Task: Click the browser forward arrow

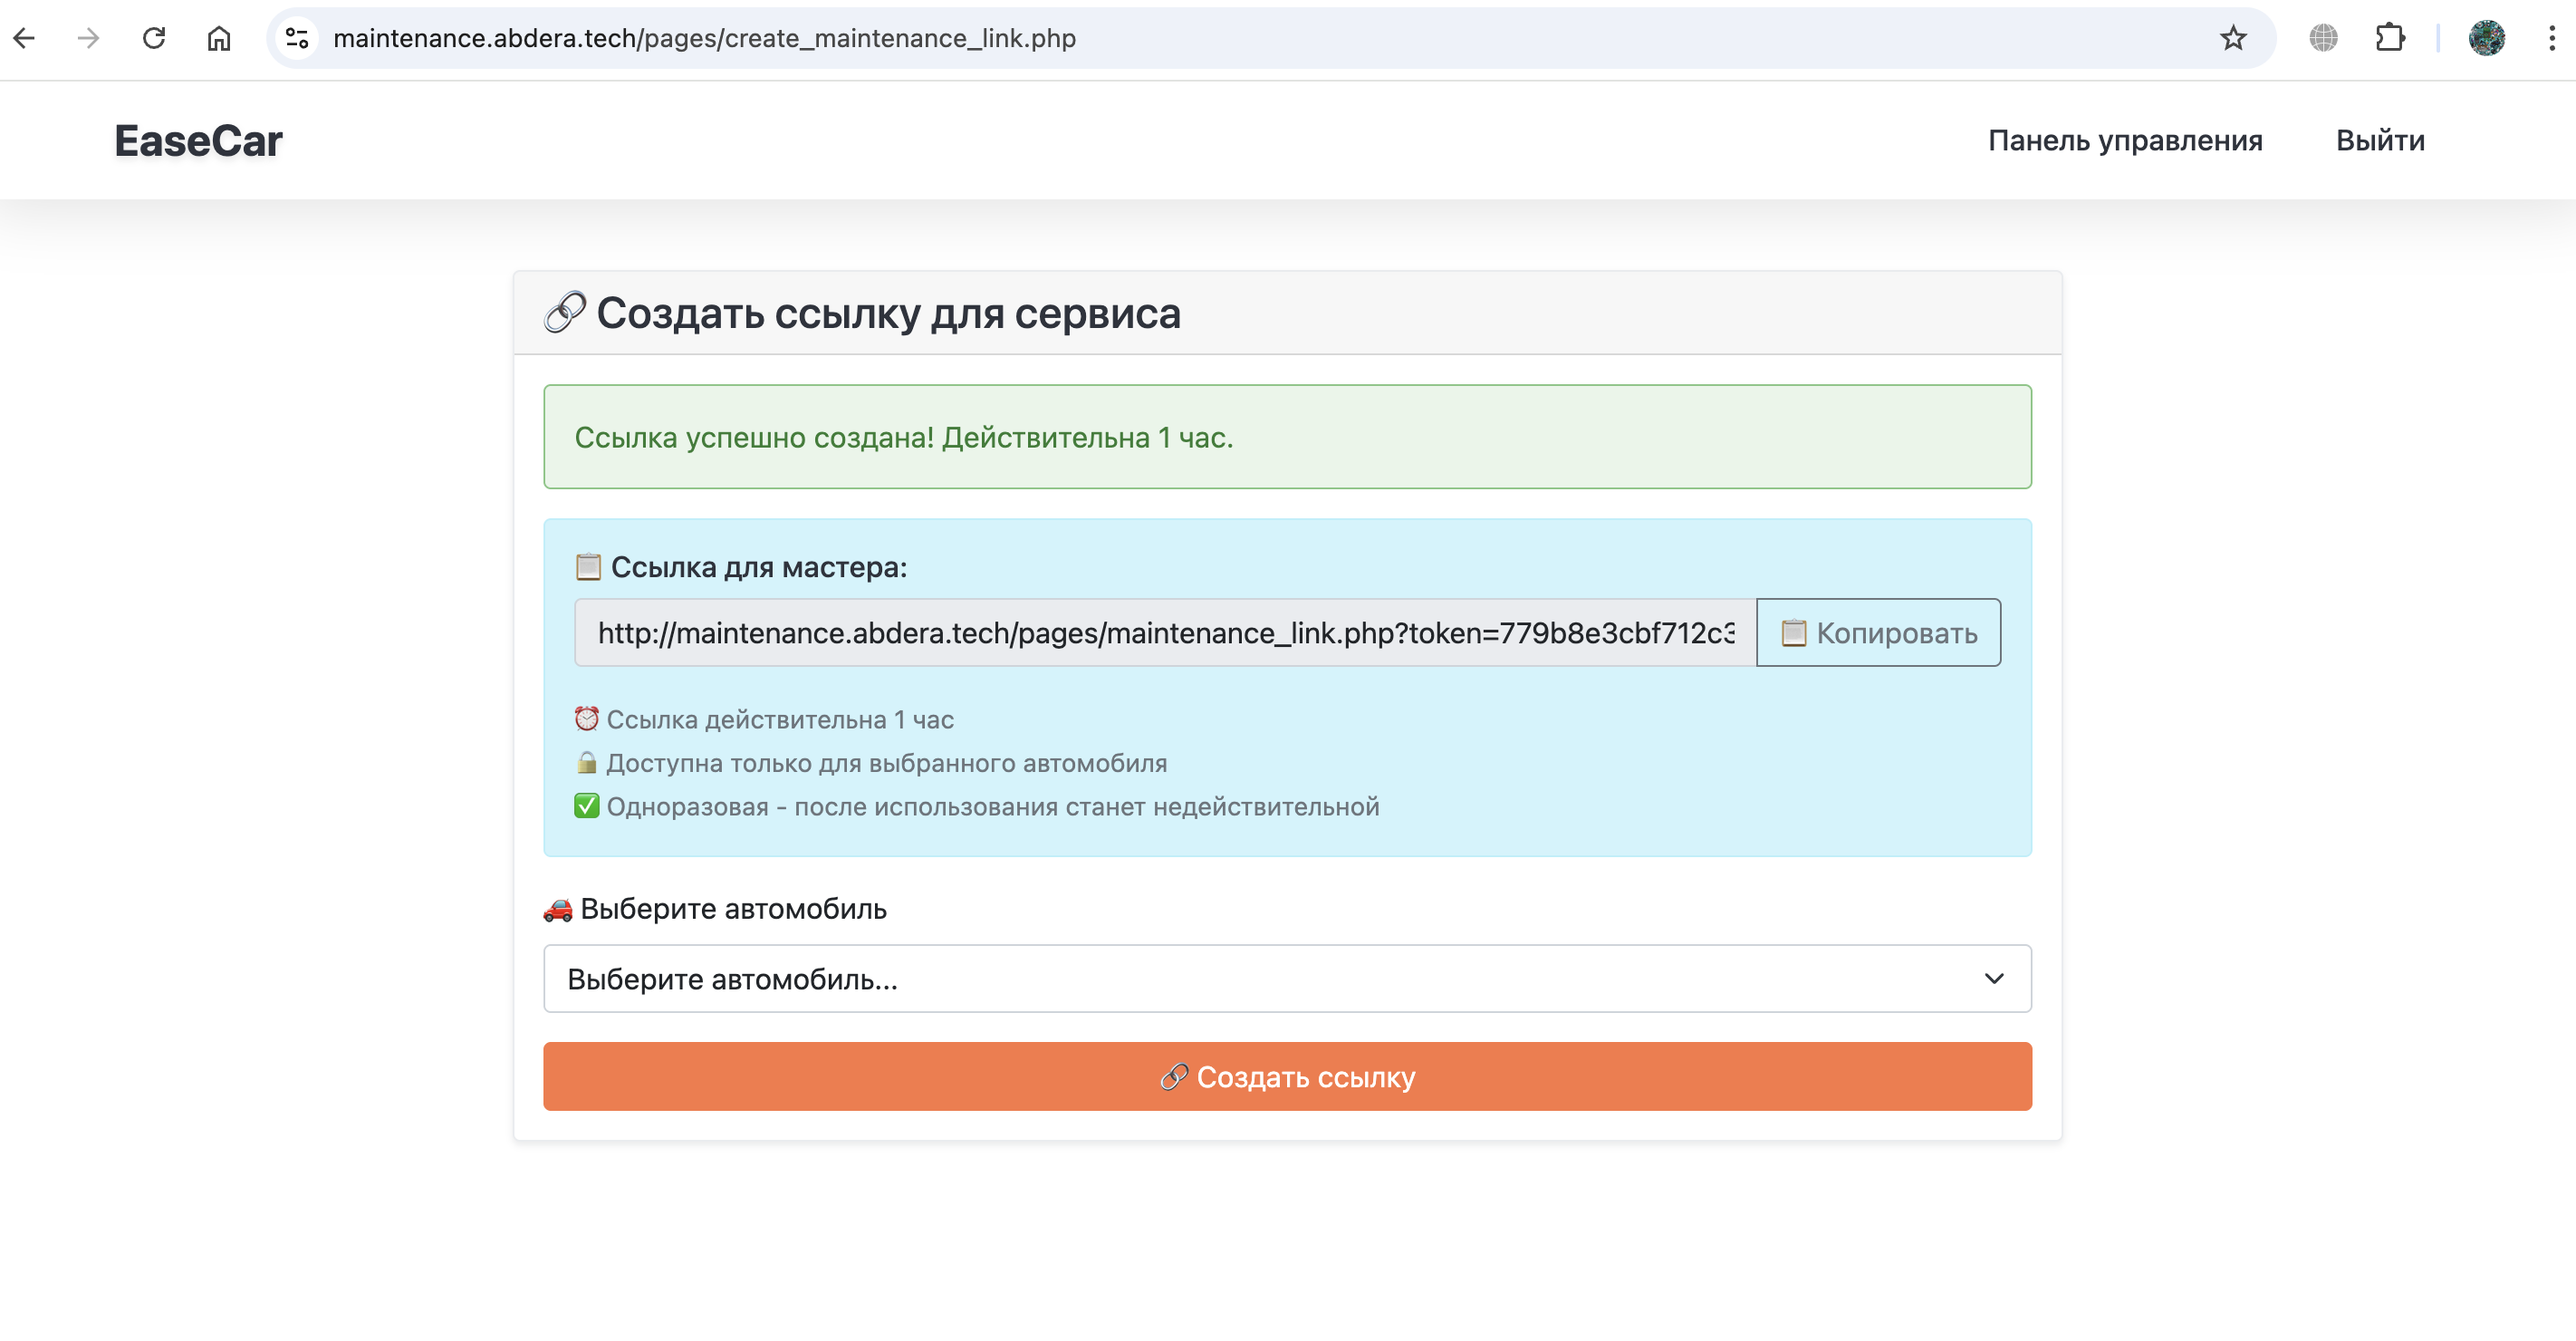Action: 89,38
